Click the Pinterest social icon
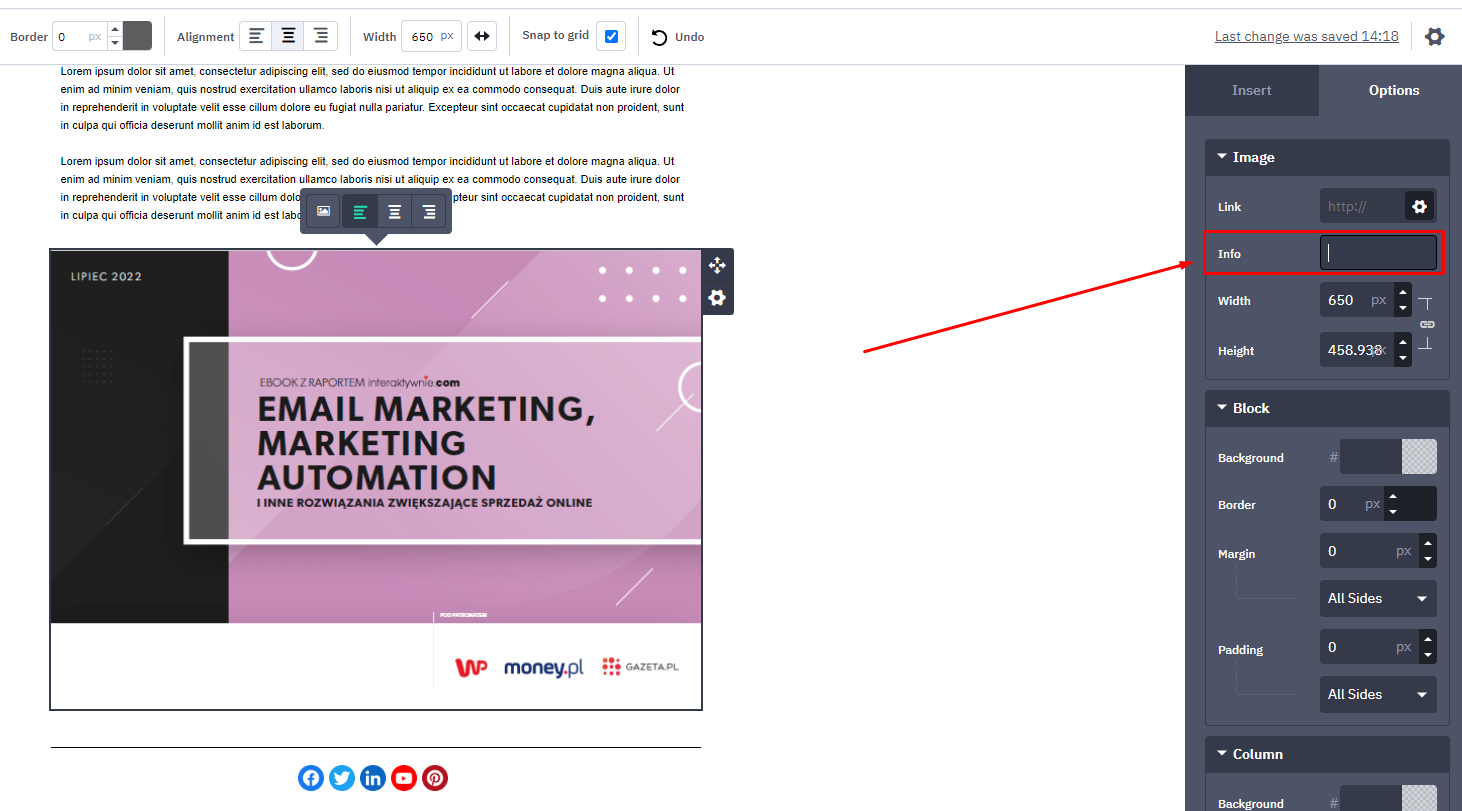 [435, 778]
